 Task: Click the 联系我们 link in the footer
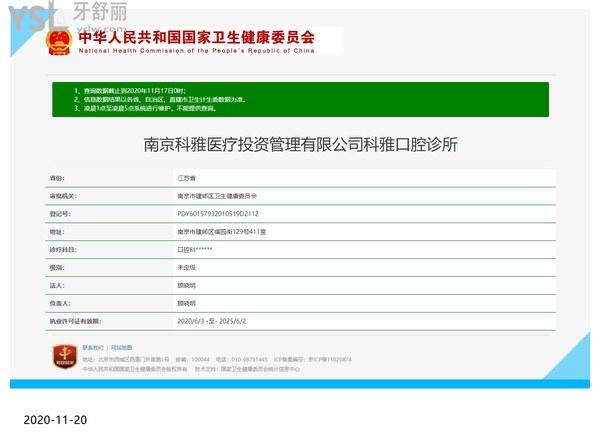[93, 347]
